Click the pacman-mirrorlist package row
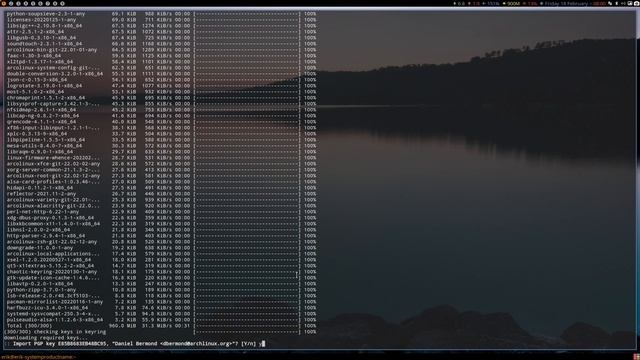640x360 pixels. (161, 302)
